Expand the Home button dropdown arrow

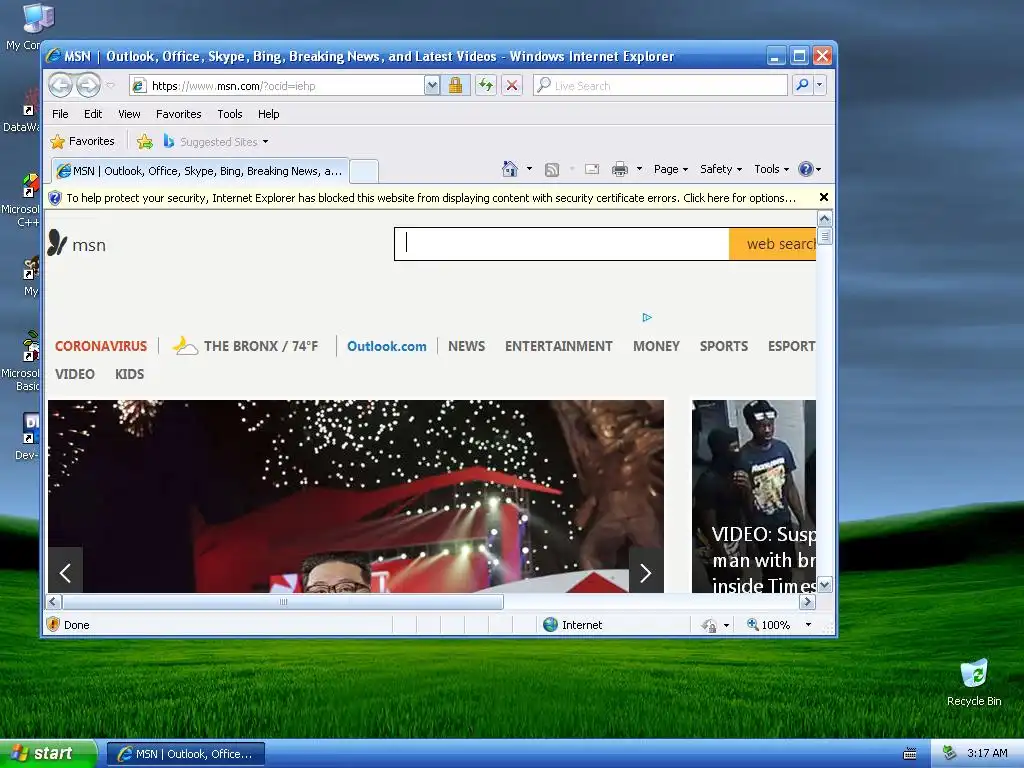tap(529, 169)
